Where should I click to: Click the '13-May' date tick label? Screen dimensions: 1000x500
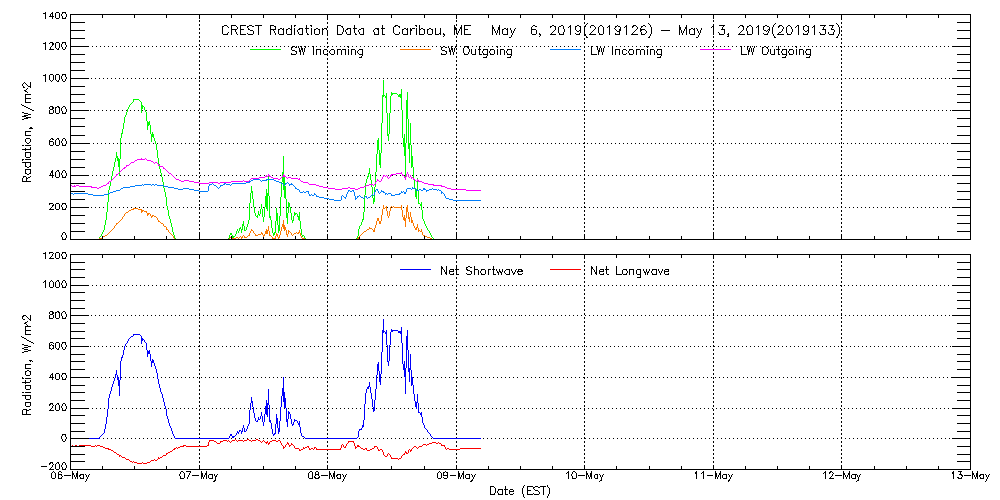968,476
